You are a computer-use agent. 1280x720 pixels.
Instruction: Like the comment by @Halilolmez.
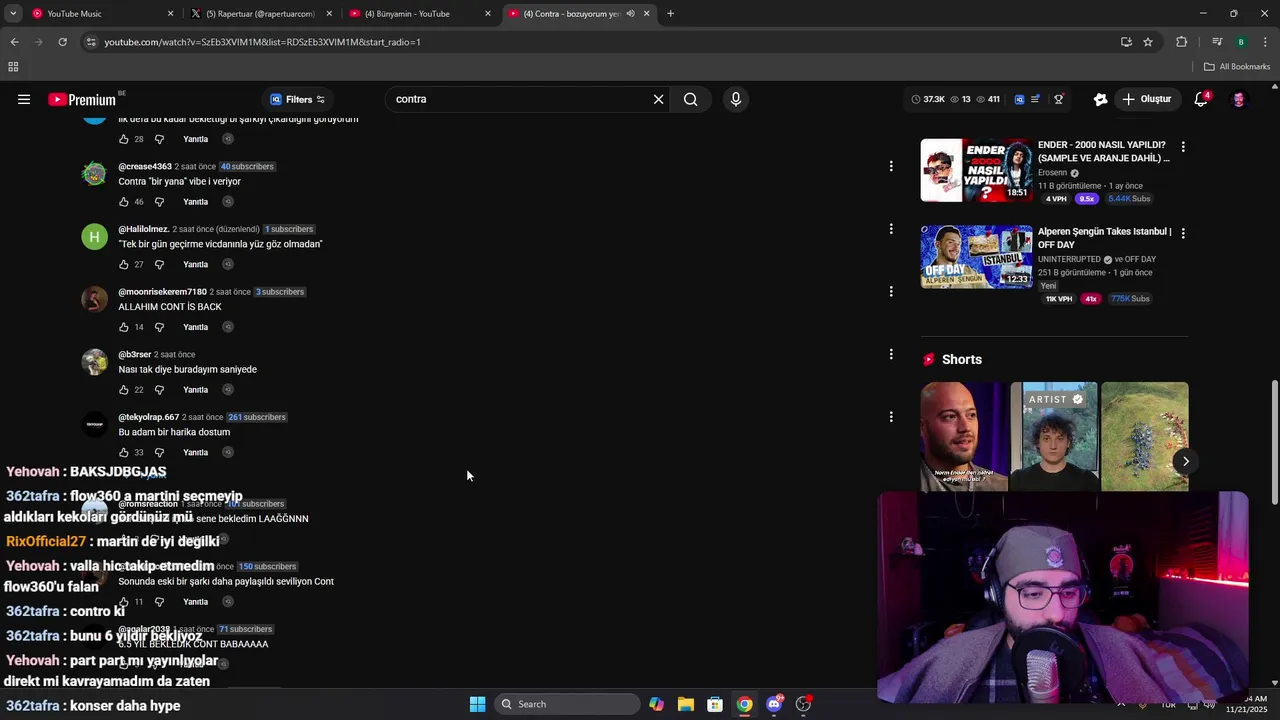pos(124,265)
